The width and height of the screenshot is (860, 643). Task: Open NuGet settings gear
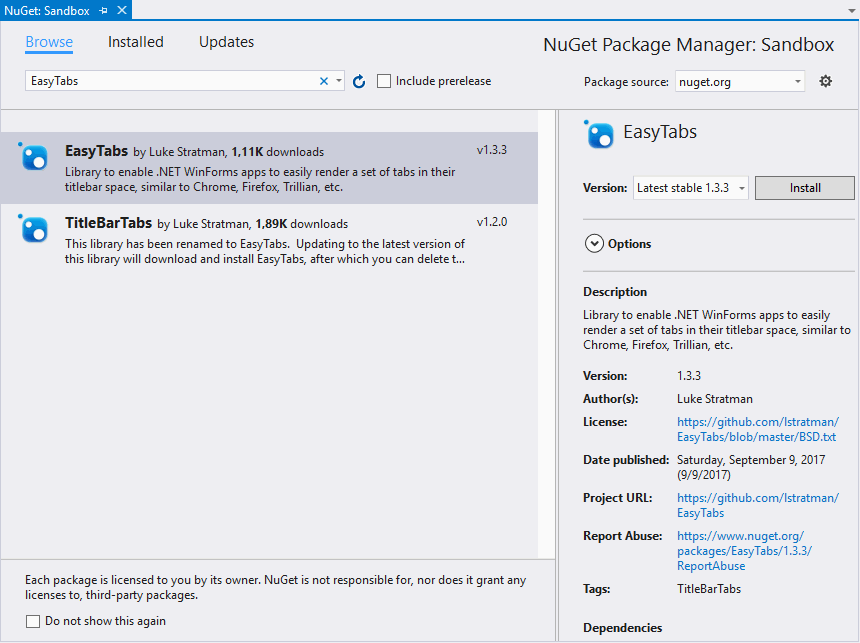pos(825,81)
